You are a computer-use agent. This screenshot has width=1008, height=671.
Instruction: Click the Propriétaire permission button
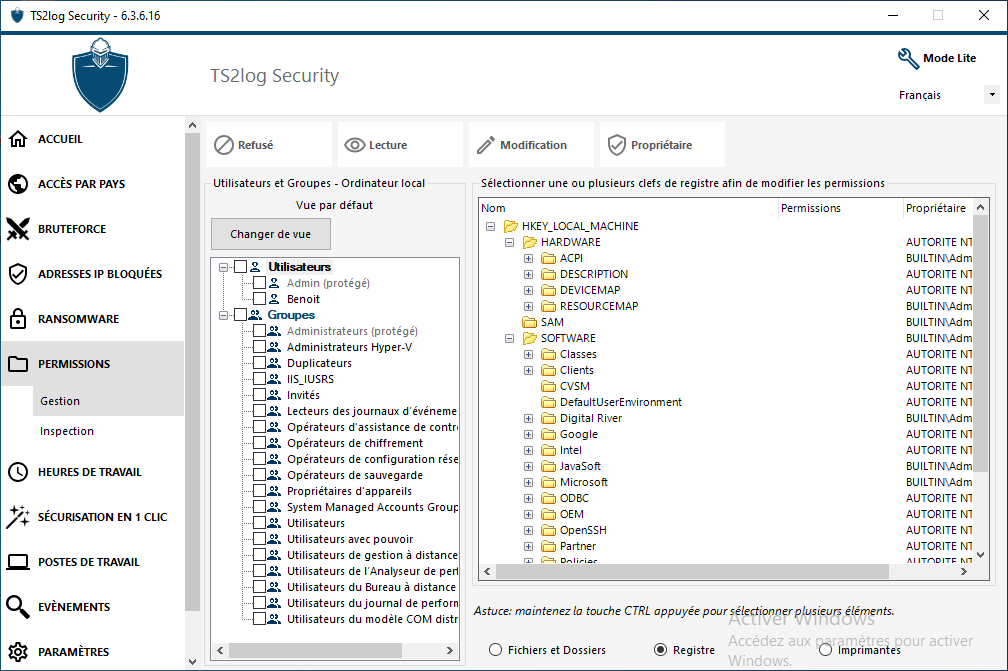tap(663, 145)
